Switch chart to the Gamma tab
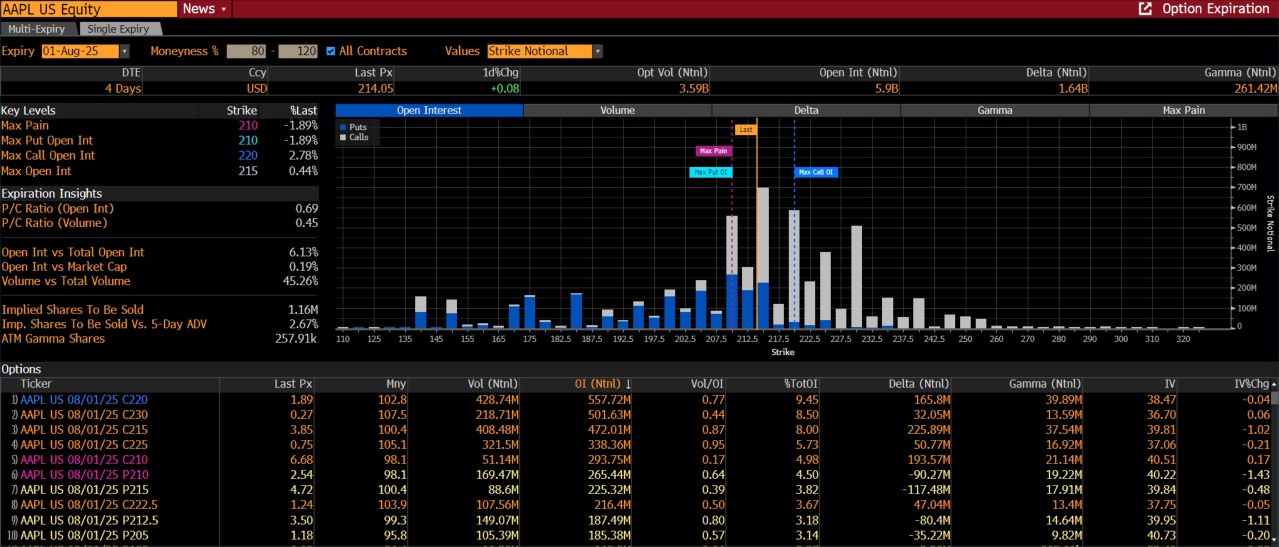This screenshot has height=547, width=1279. tap(995, 110)
